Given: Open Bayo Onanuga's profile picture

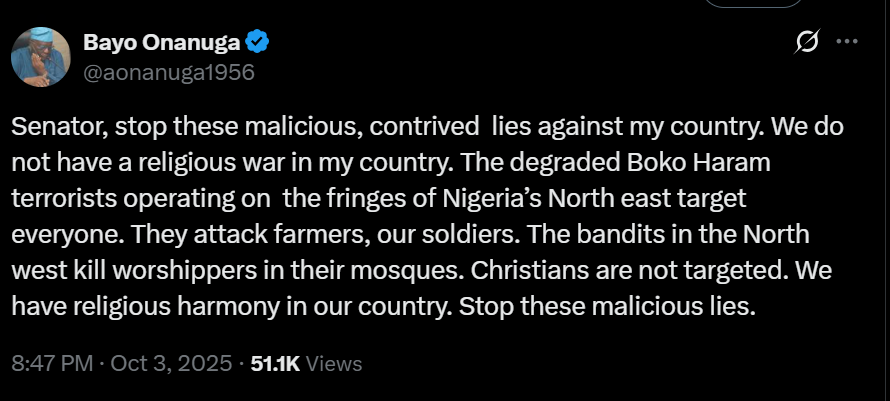Looking at the screenshot, I should tap(40, 56).
